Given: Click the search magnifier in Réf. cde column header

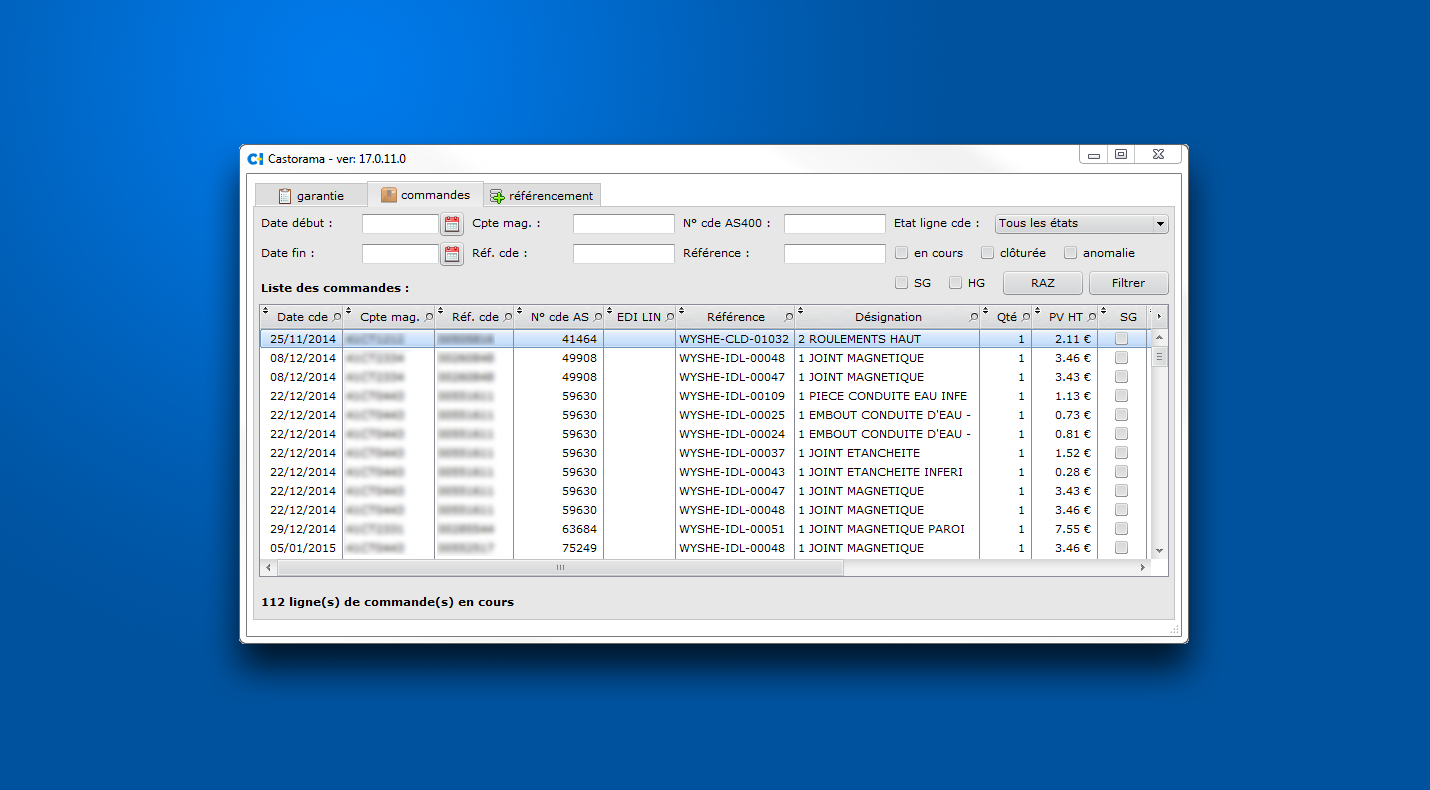Looking at the screenshot, I should point(507,317).
